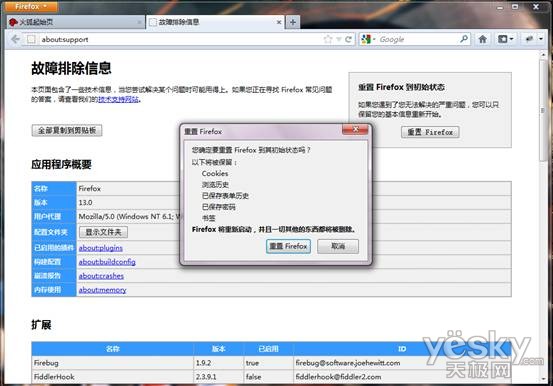Click the page's vertical scrollbar thumb

click(543, 111)
